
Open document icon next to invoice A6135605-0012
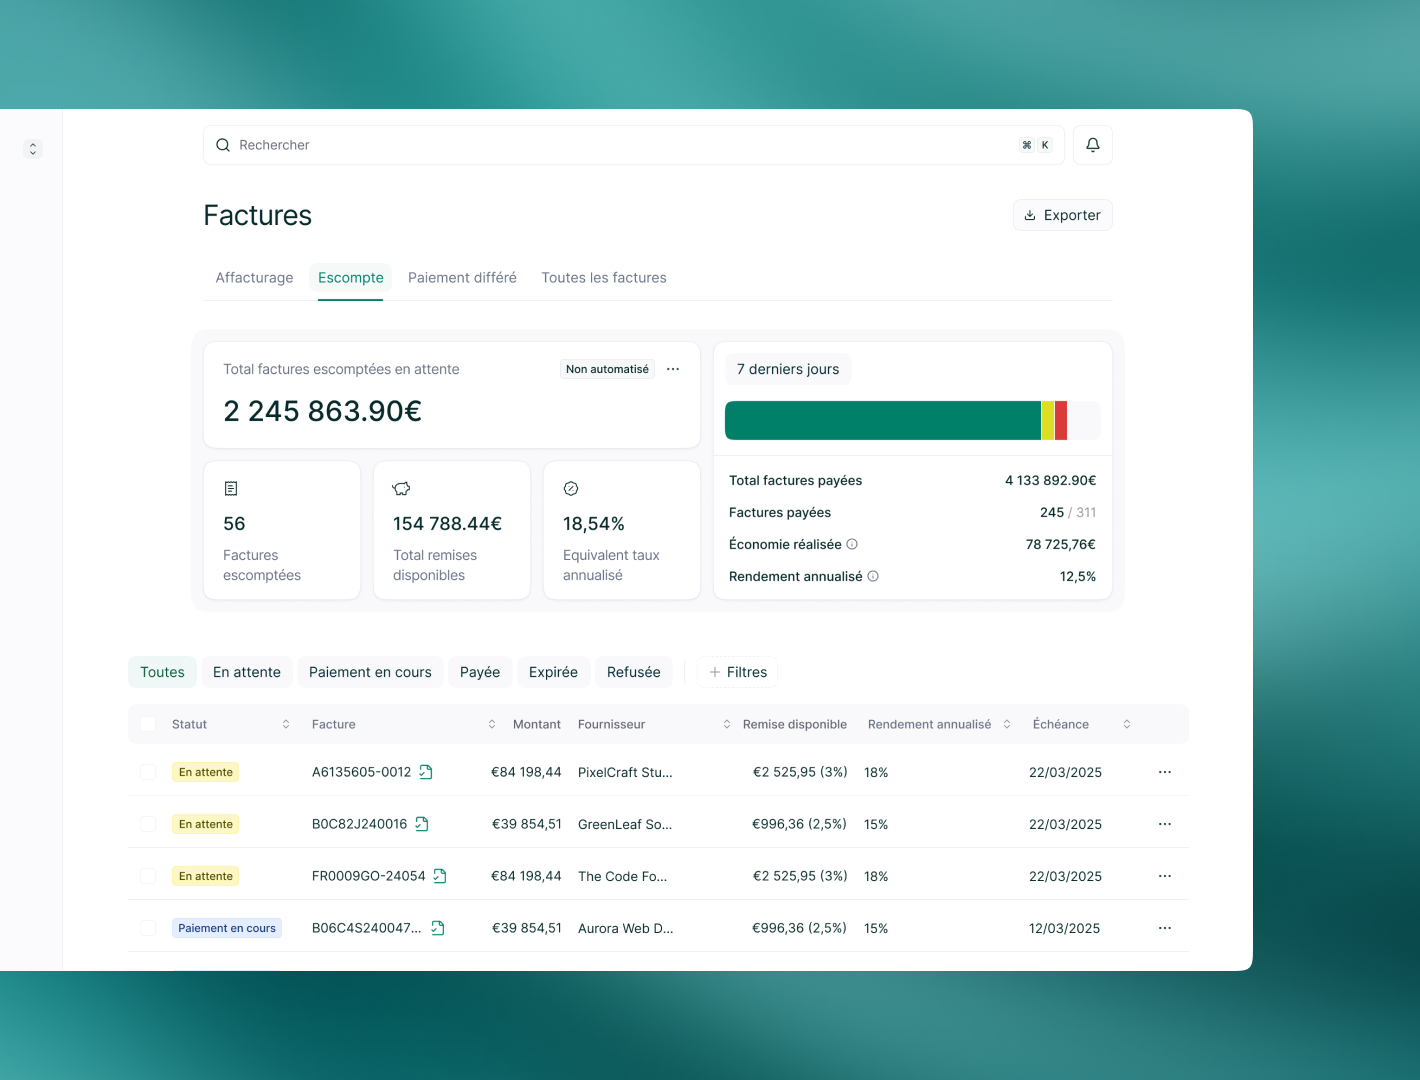pyautogui.click(x=426, y=772)
